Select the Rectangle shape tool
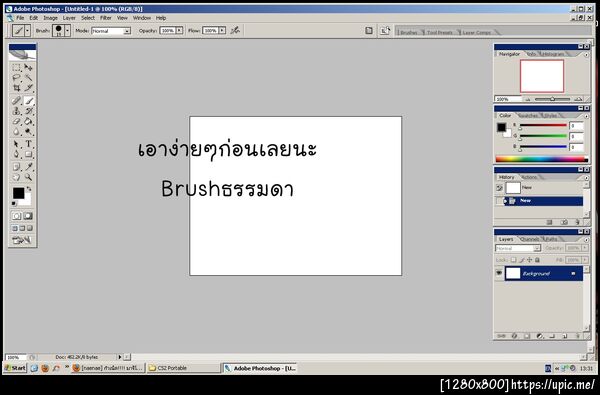The image size is (600, 395). tap(28, 154)
